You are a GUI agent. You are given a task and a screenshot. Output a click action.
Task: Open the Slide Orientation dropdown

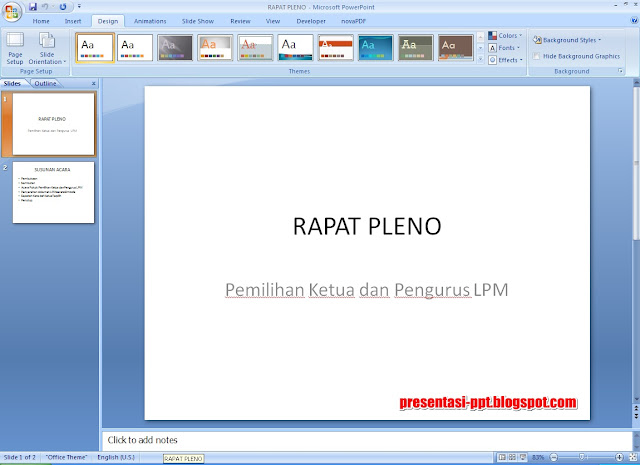pos(47,50)
